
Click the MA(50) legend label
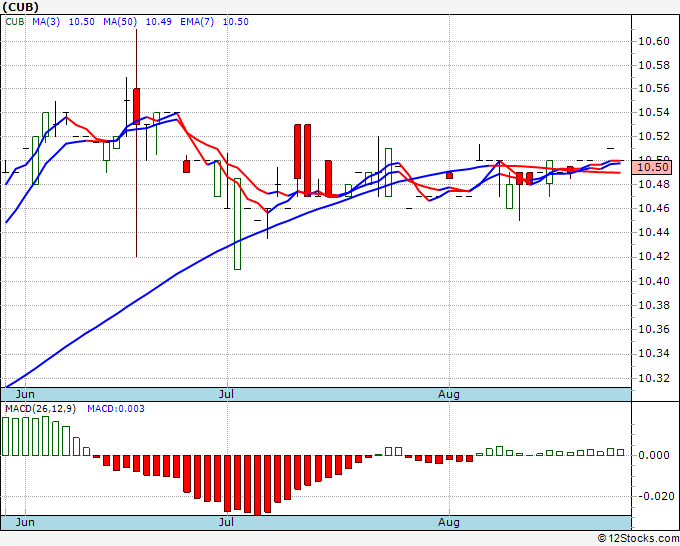point(120,22)
